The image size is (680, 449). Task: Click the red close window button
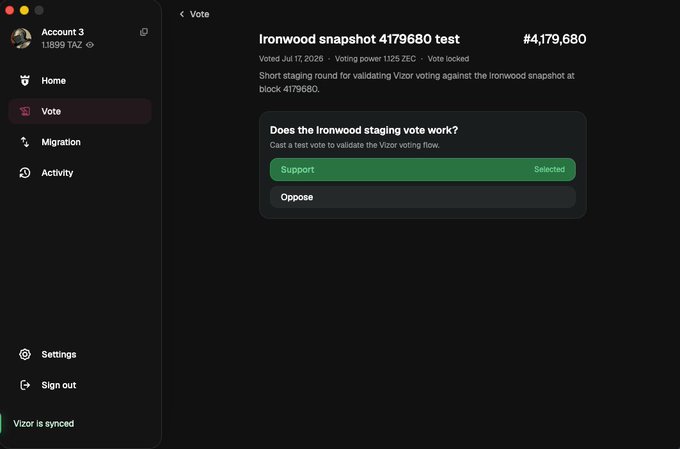[x=10, y=10]
